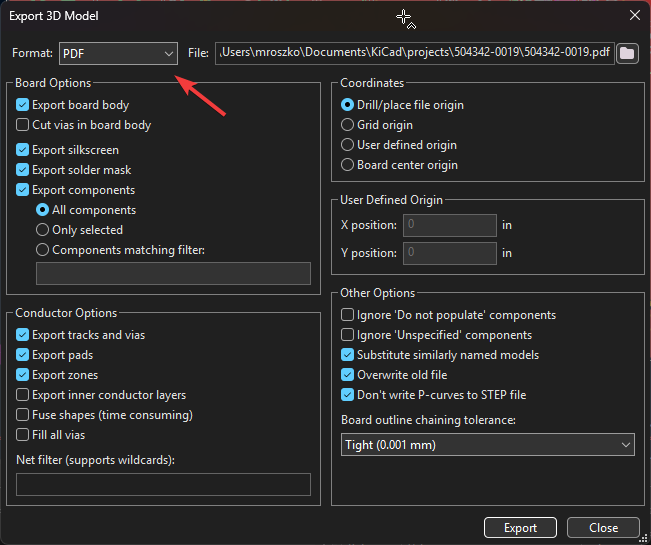Choose Board center origin option
The image size is (651, 545).
pos(348,165)
